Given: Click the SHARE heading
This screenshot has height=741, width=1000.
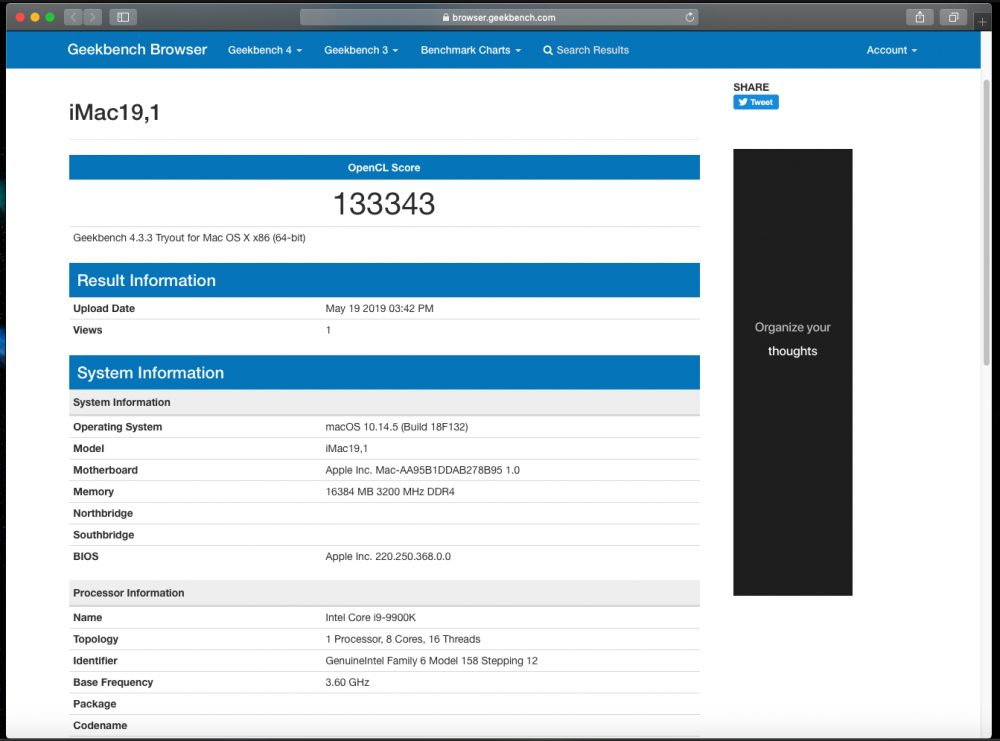Looking at the screenshot, I should [x=751, y=87].
